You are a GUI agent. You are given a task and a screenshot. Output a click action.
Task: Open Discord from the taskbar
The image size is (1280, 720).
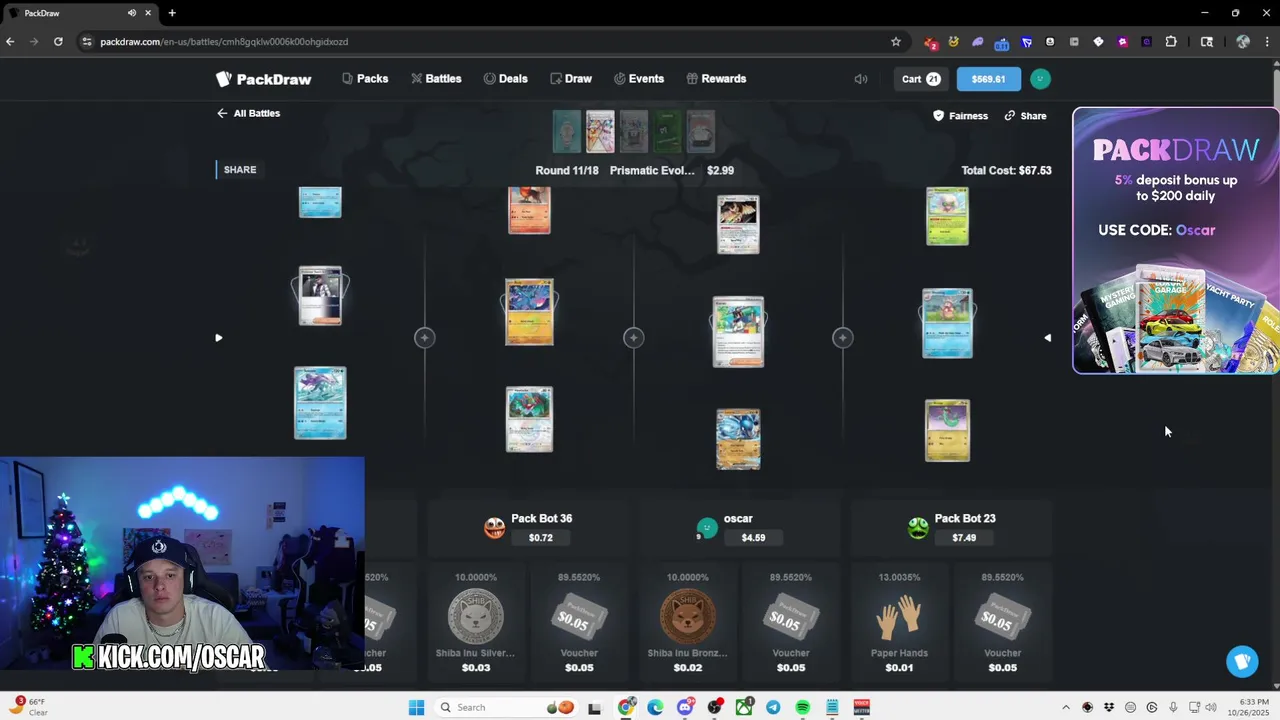point(685,708)
